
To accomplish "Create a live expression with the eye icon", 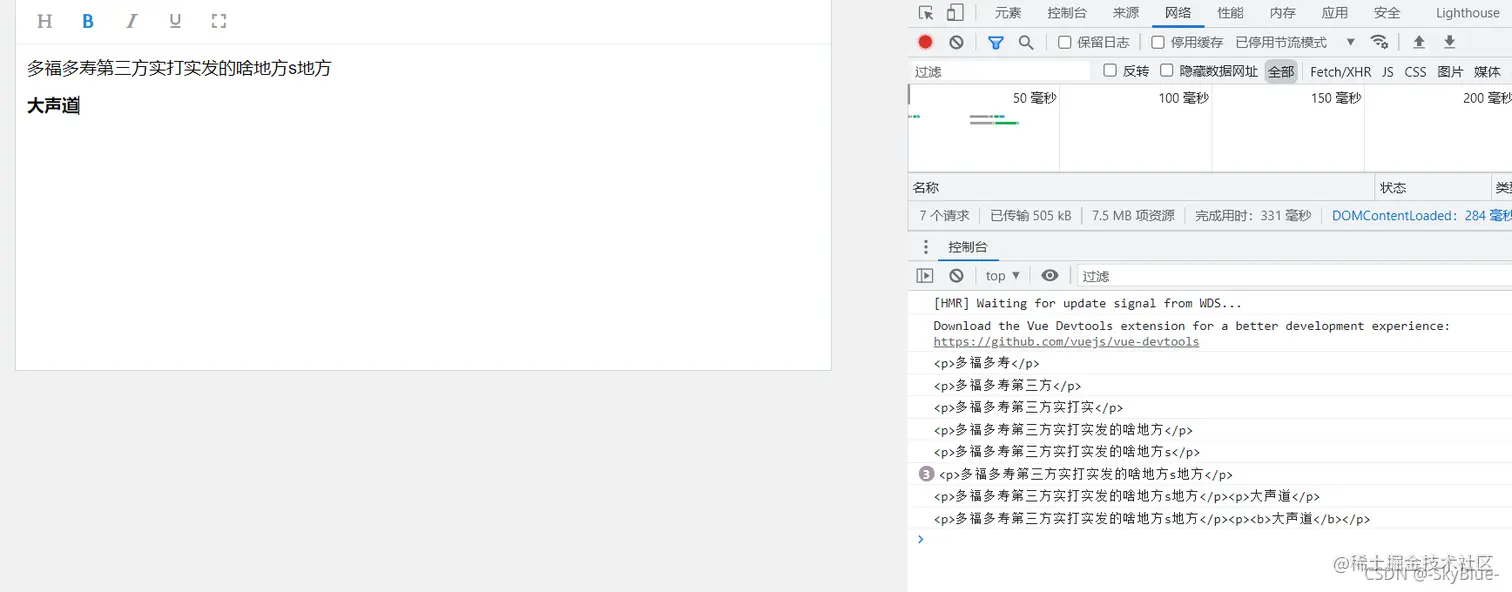I will [x=1049, y=276].
